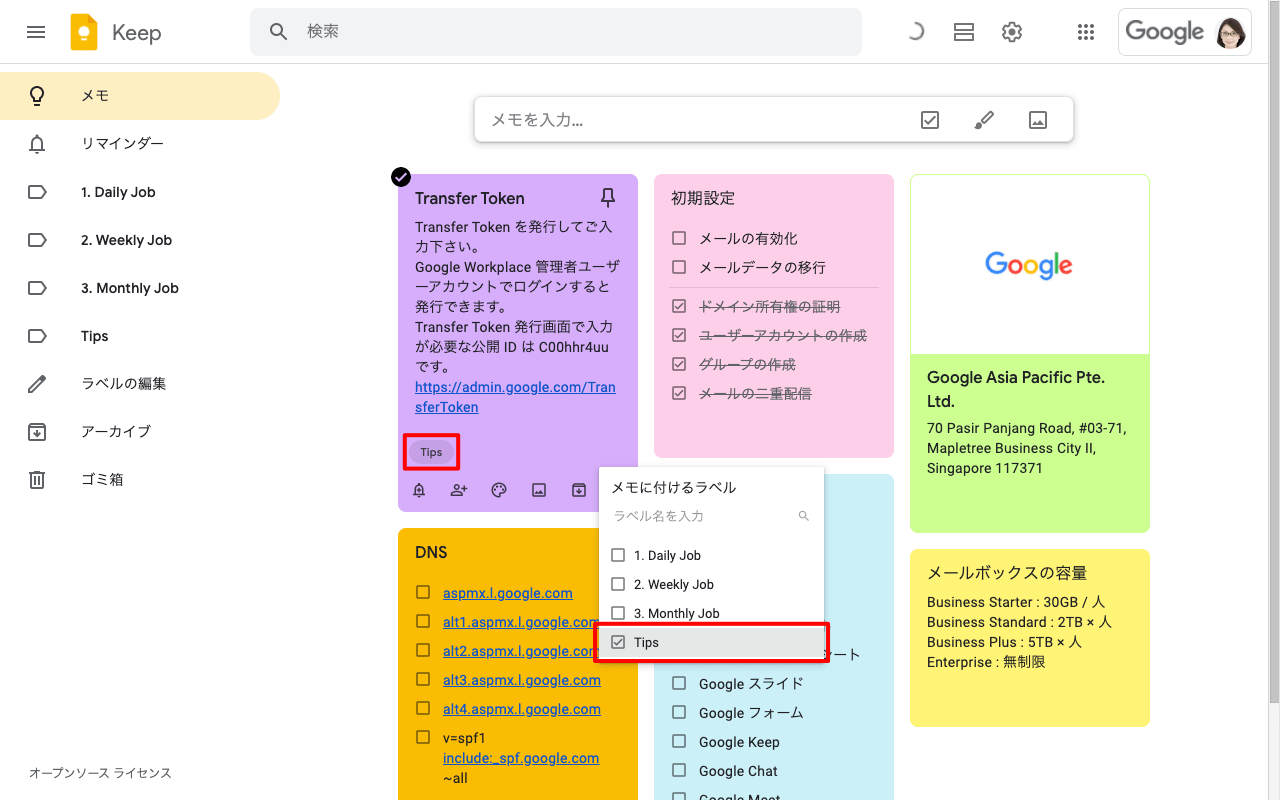Check 1. Daily Job in label popup
The height and width of the screenshot is (800, 1280).
[x=618, y=555]
